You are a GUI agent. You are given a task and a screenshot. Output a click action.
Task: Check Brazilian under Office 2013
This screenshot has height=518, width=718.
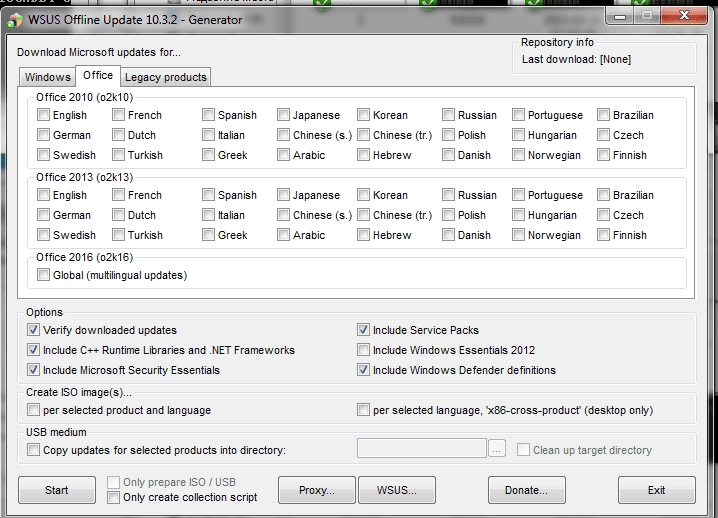point(604,195)
